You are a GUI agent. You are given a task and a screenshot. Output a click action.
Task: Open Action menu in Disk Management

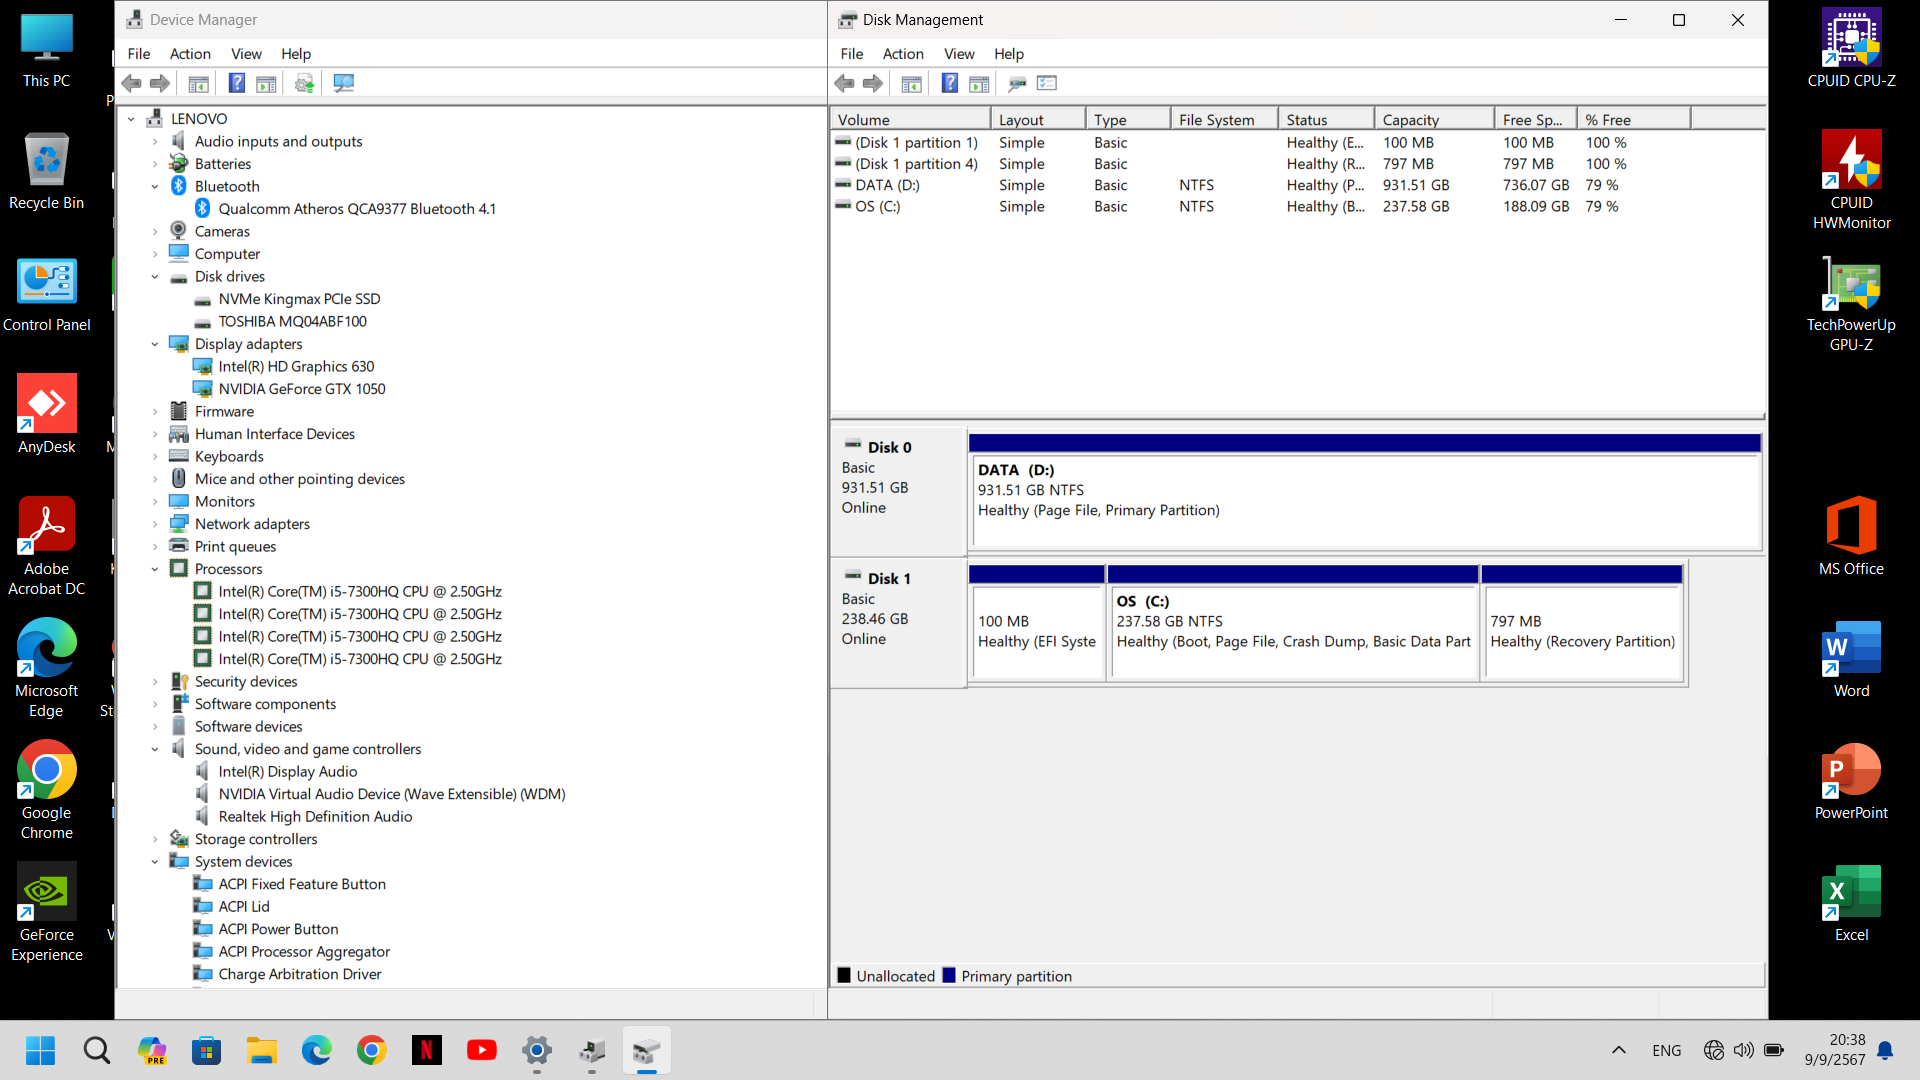point(903,54)
